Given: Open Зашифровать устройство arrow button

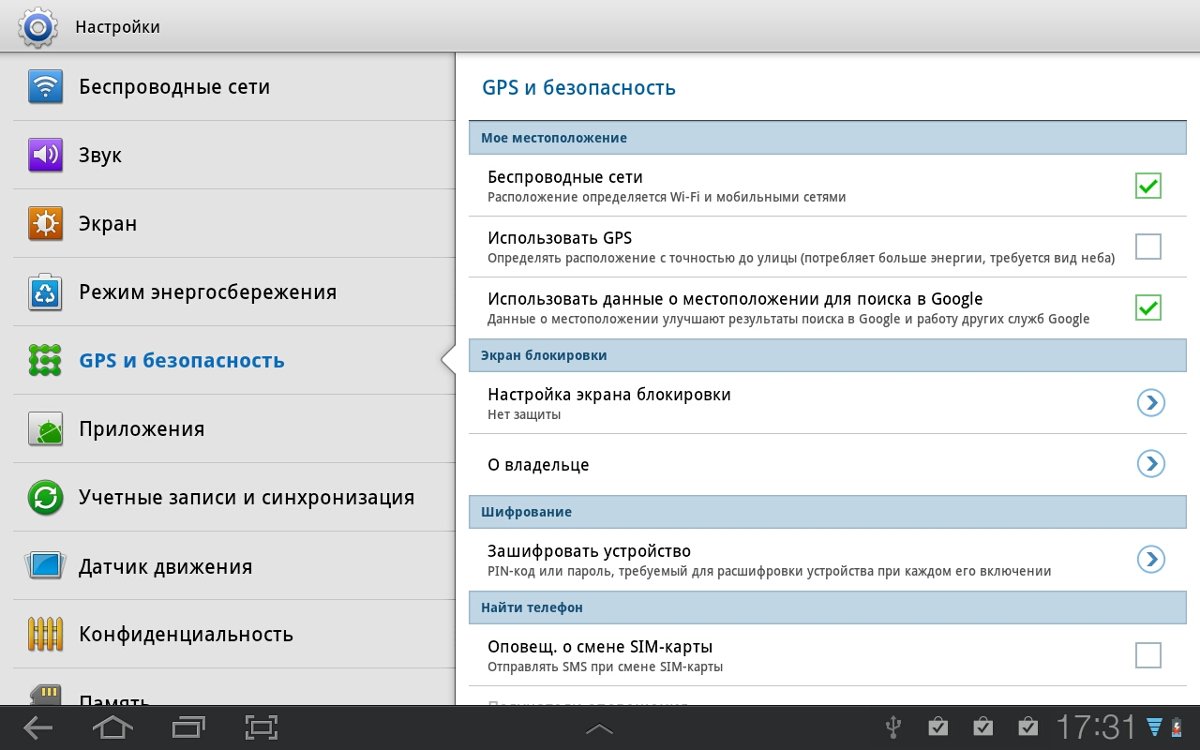Looking at the screenshot, I should [1151, 559].
